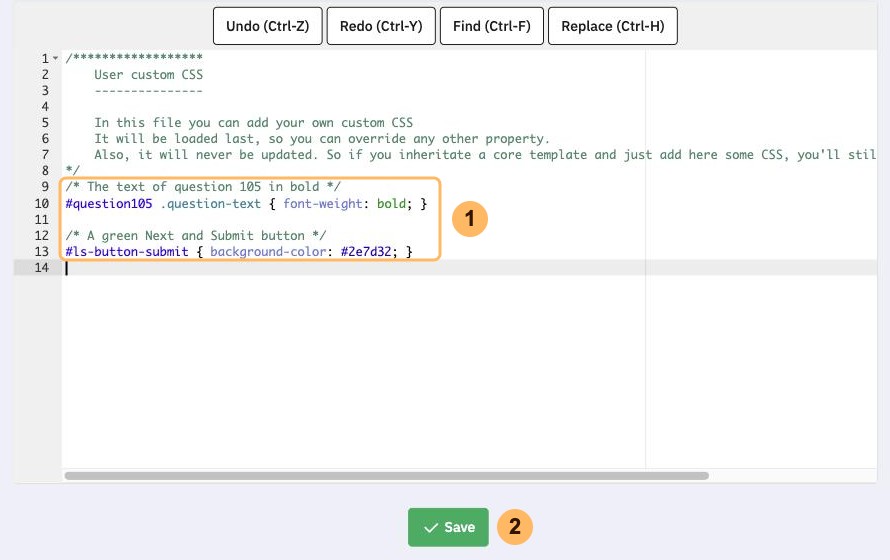
Task: Click line number 13 in the gutter
Action: coord(42,251)
